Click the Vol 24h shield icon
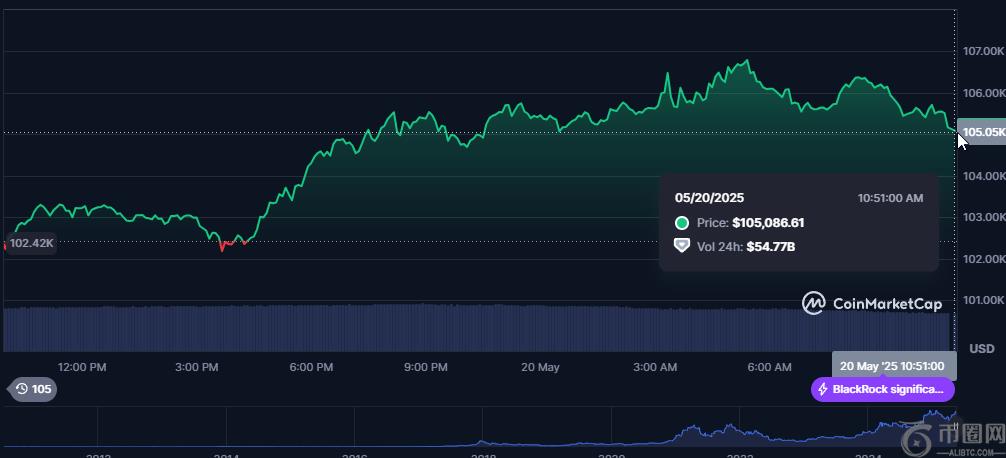This screenshot has height=458, width=1006. (682, 245)
